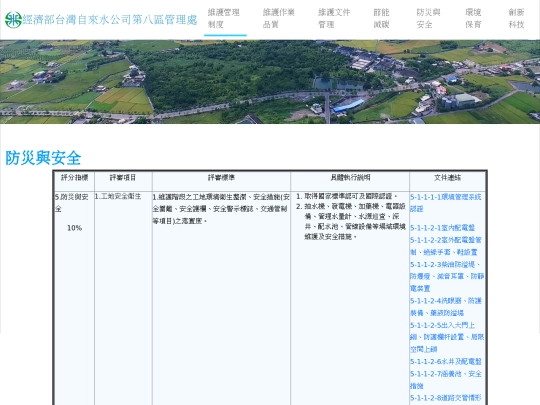This screenshot has height=405, width=540.
Task: Open link 5-1-1-2-2 室外配電盤管制
Action: pyautogui.click(x=446, y=246)
